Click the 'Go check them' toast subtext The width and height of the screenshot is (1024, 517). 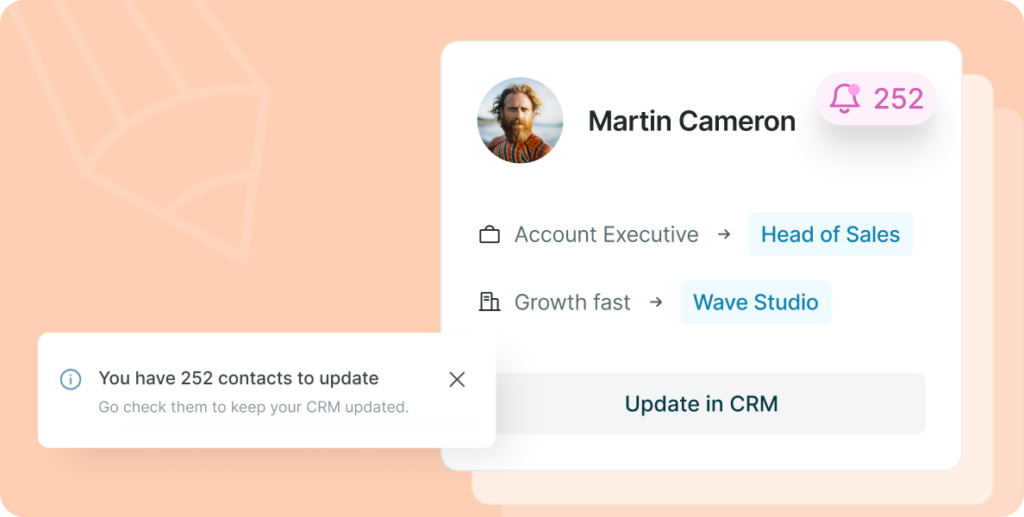(x=253, y=407)
